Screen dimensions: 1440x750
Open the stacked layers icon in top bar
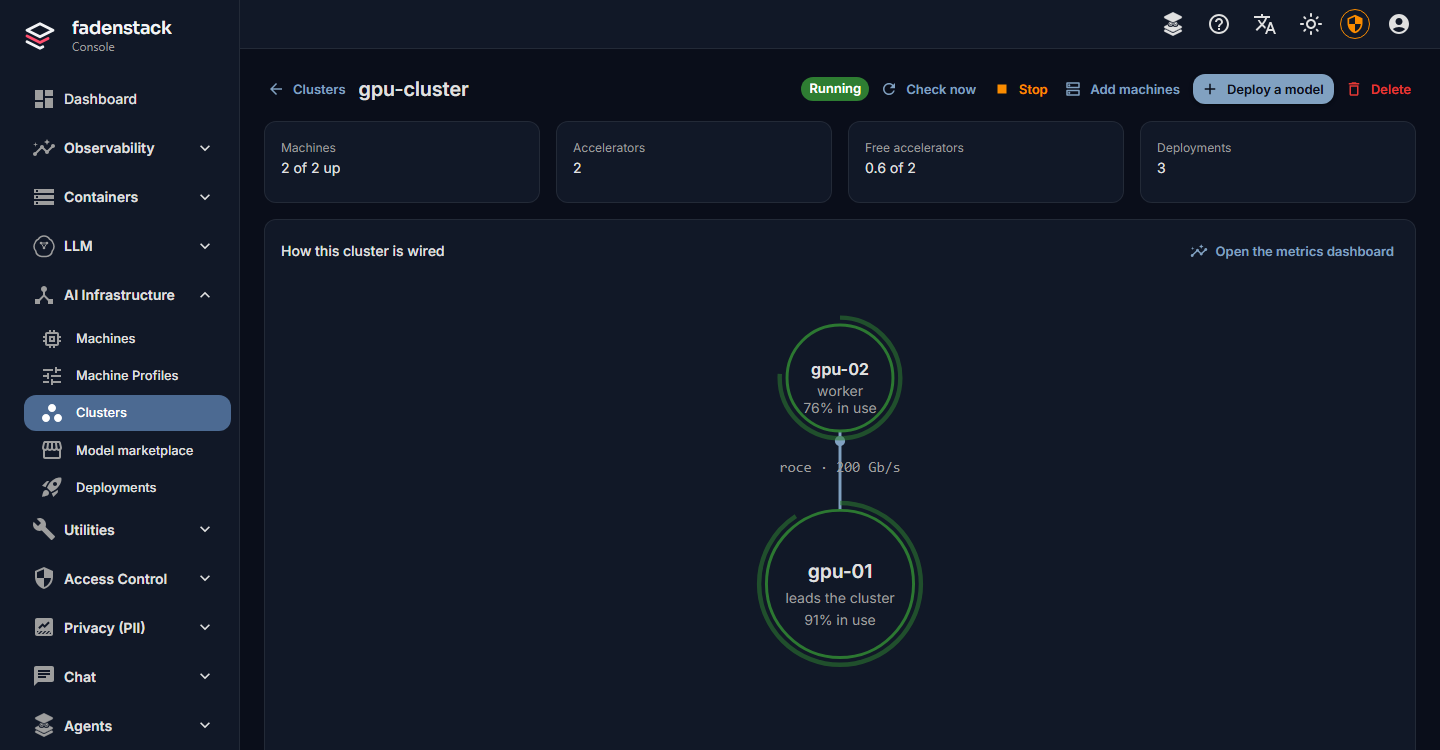1173,24
